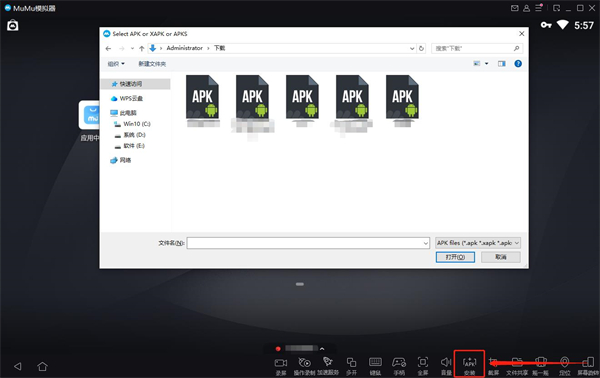Click 新建文件夹 new folder button
Screen dimensions: 600x378
(x=152, y=64)
